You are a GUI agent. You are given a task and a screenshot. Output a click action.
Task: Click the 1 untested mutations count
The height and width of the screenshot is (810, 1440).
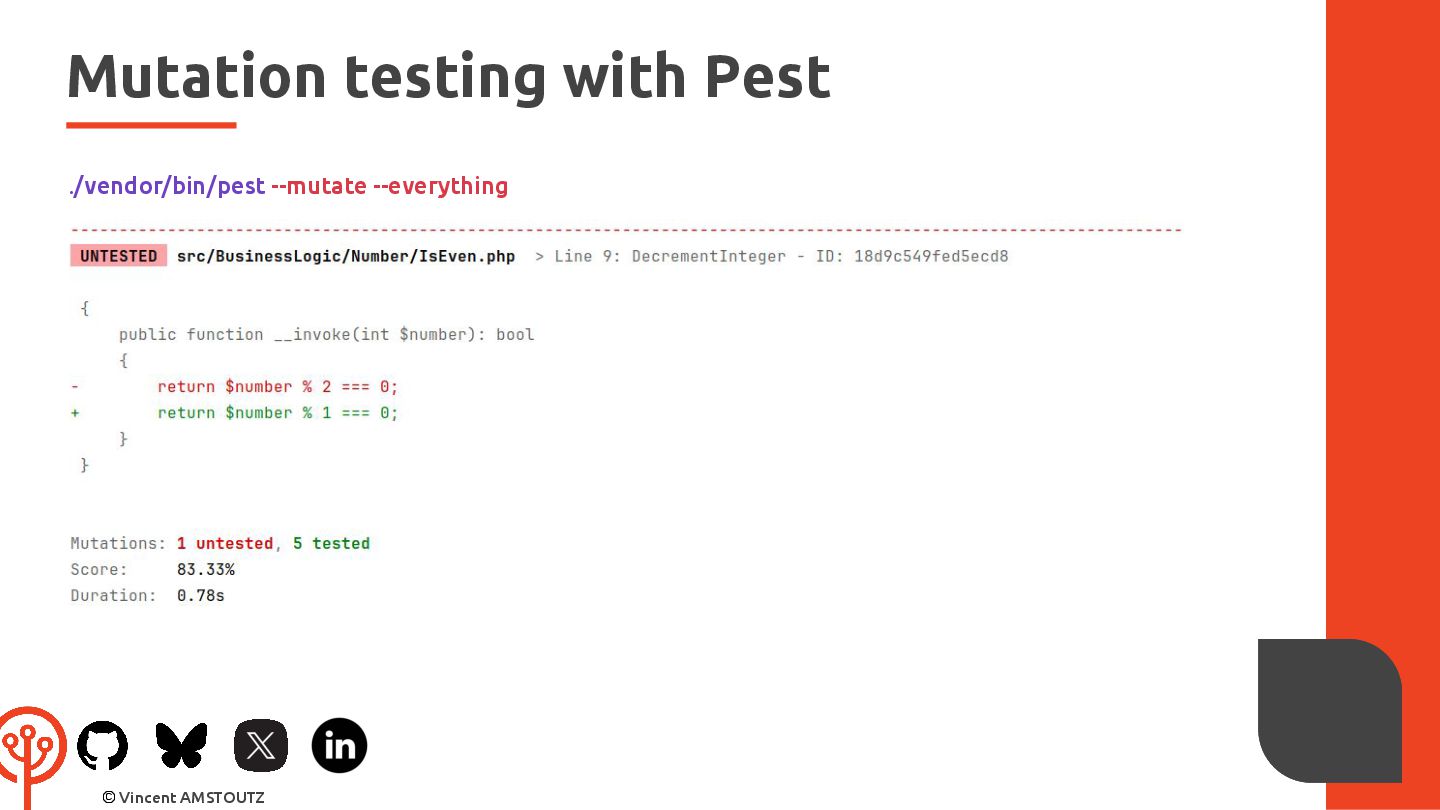point(225,543)
